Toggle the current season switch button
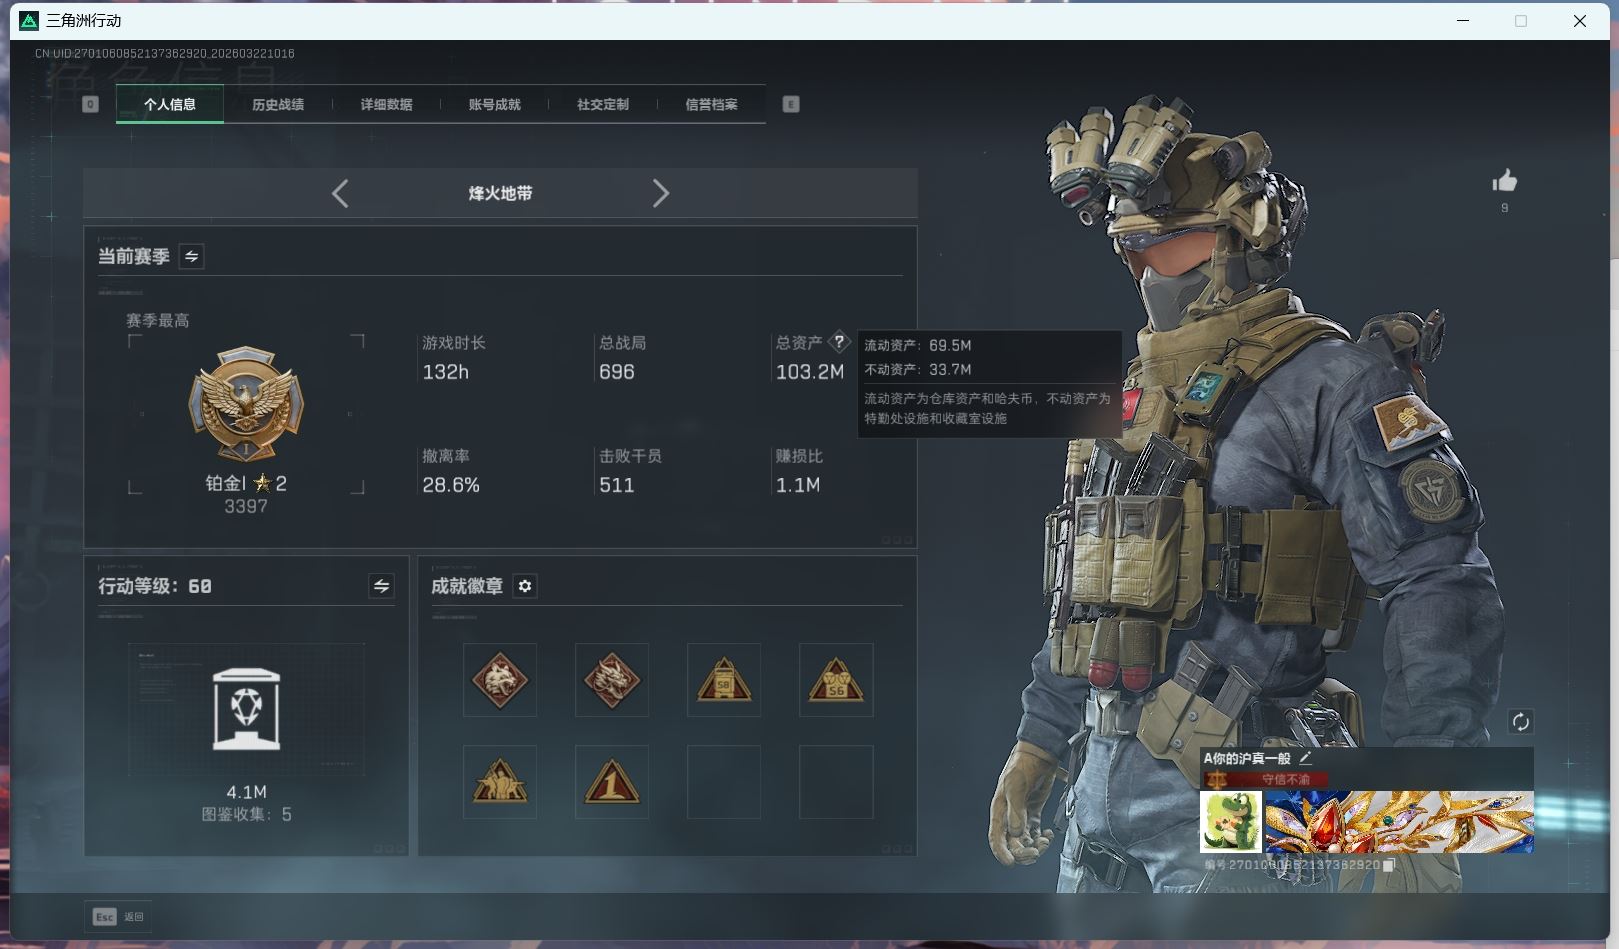The image size is (1619, 949). pos(191,257)
